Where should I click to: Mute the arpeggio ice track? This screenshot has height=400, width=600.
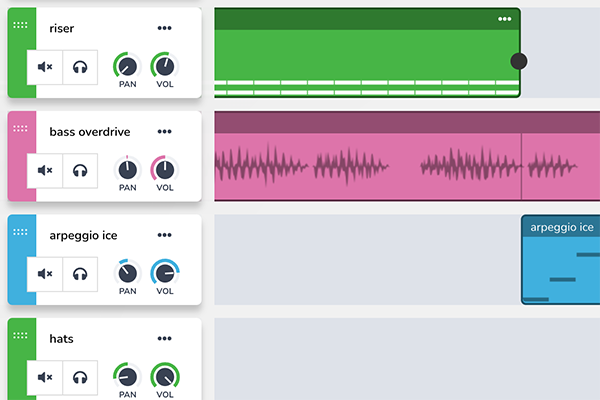click(45, 274)
